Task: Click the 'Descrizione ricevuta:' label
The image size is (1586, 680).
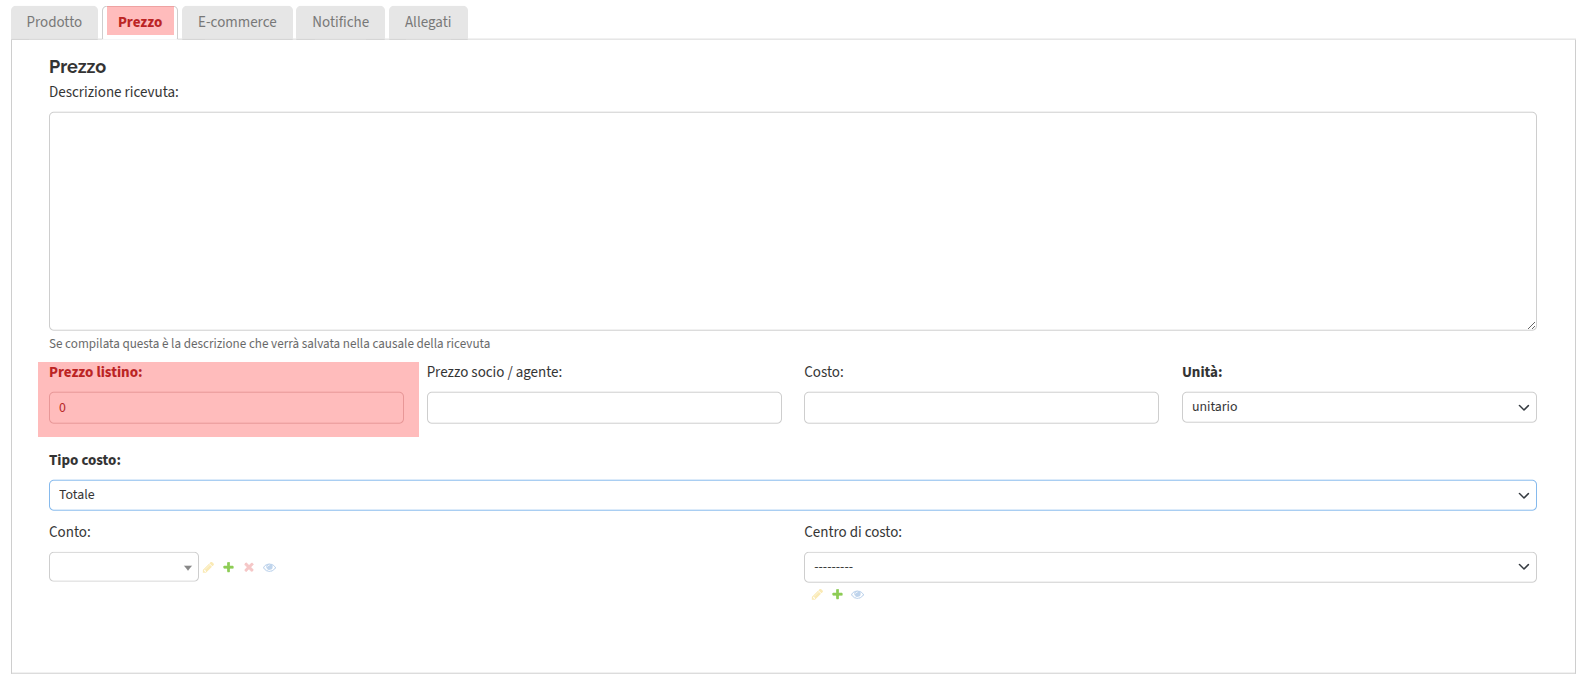Action: coord(114,92)
